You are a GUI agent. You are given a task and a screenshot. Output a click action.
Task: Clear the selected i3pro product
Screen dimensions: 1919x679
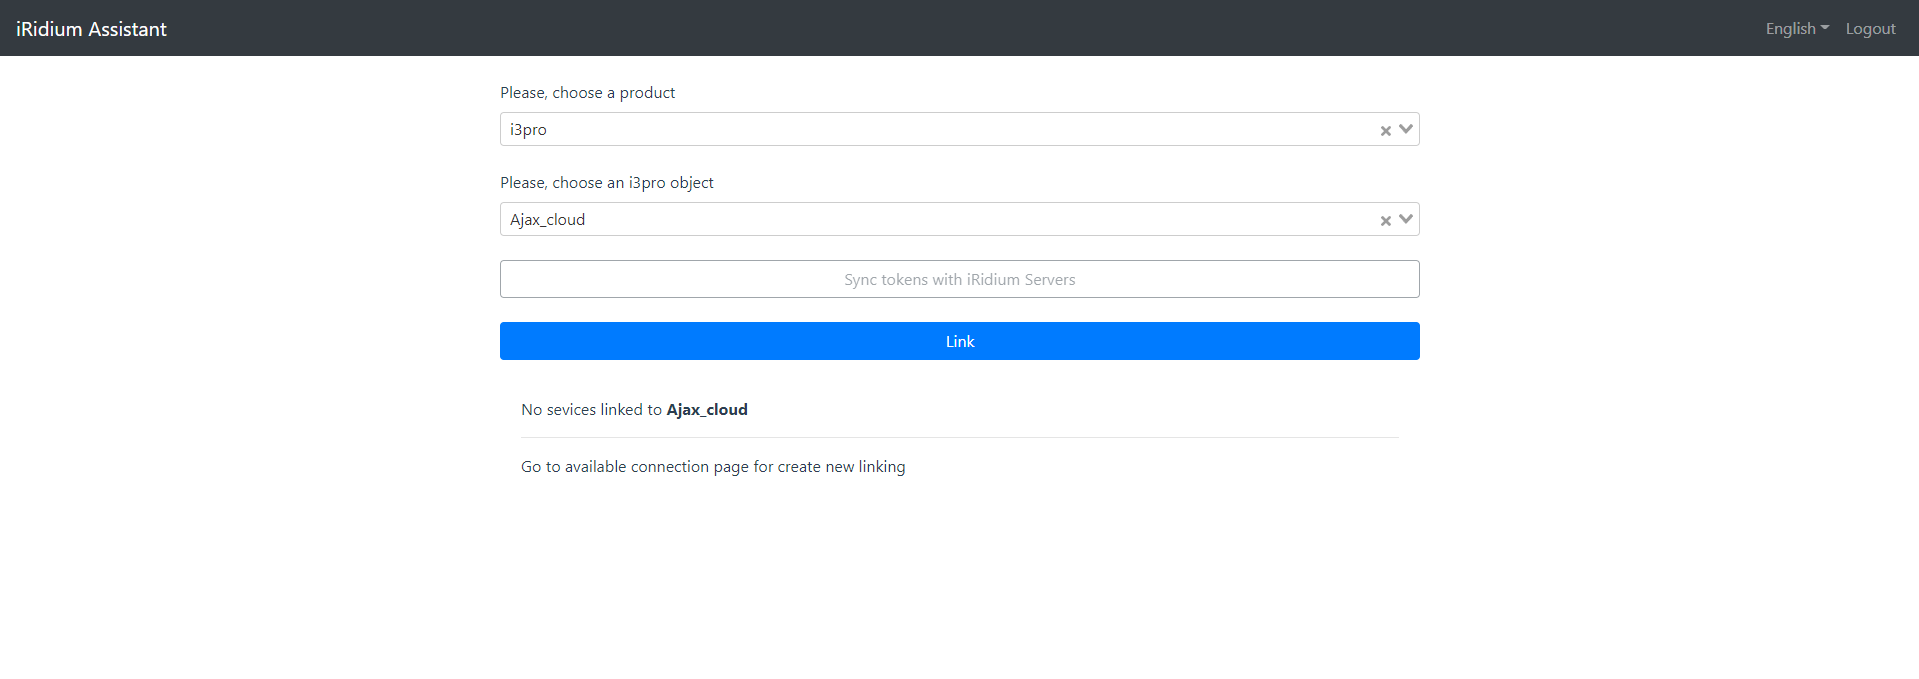(1385, 131)
